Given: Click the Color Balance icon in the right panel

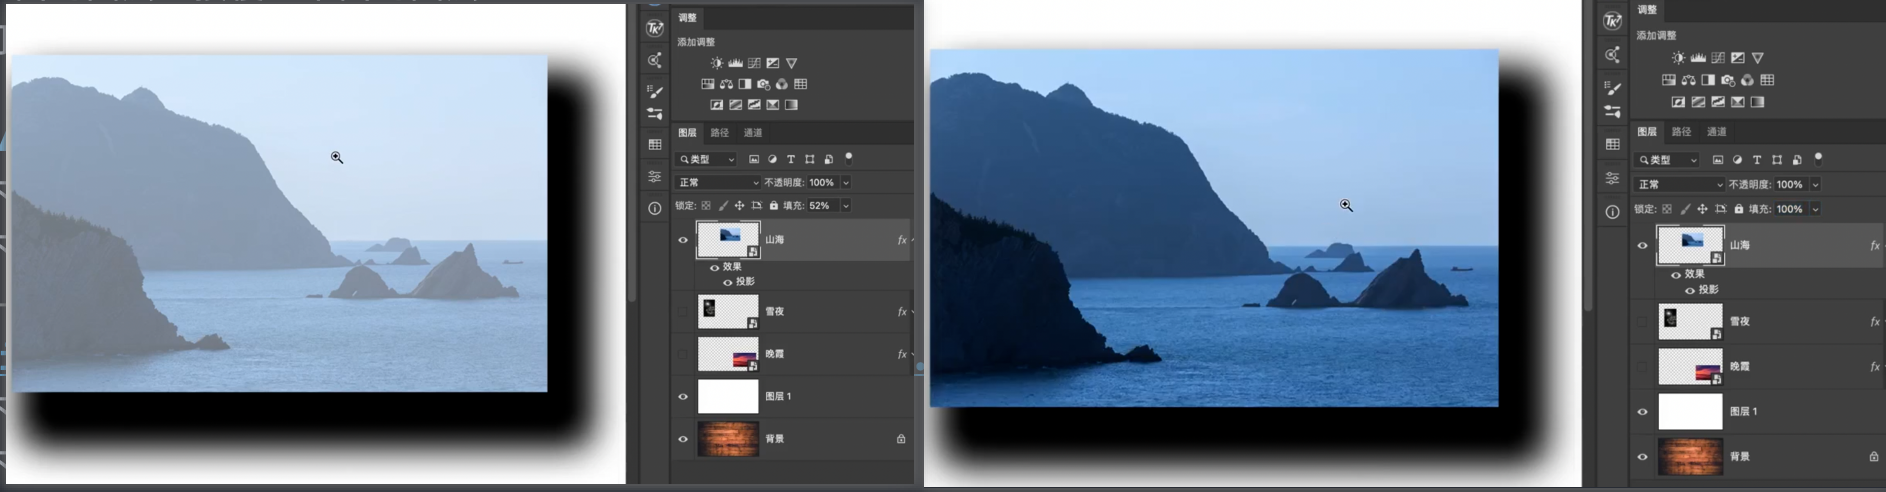Looking at the screenshot, I should point(1688,80).
